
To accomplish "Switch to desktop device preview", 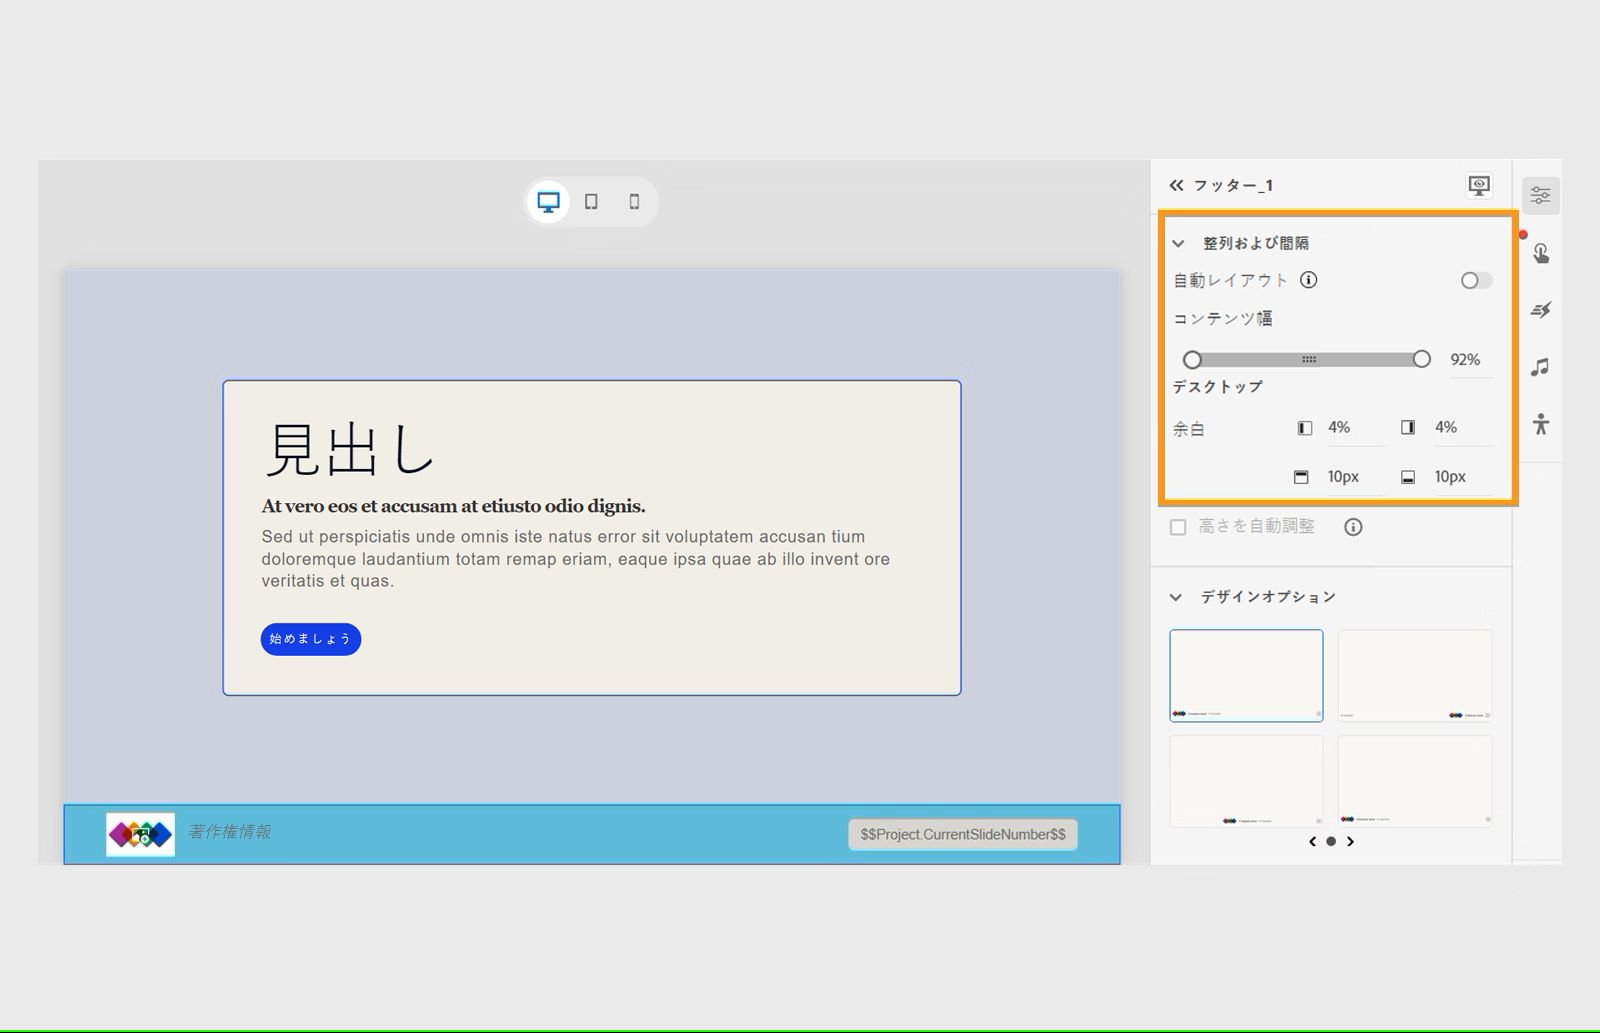I will [548, 202].
